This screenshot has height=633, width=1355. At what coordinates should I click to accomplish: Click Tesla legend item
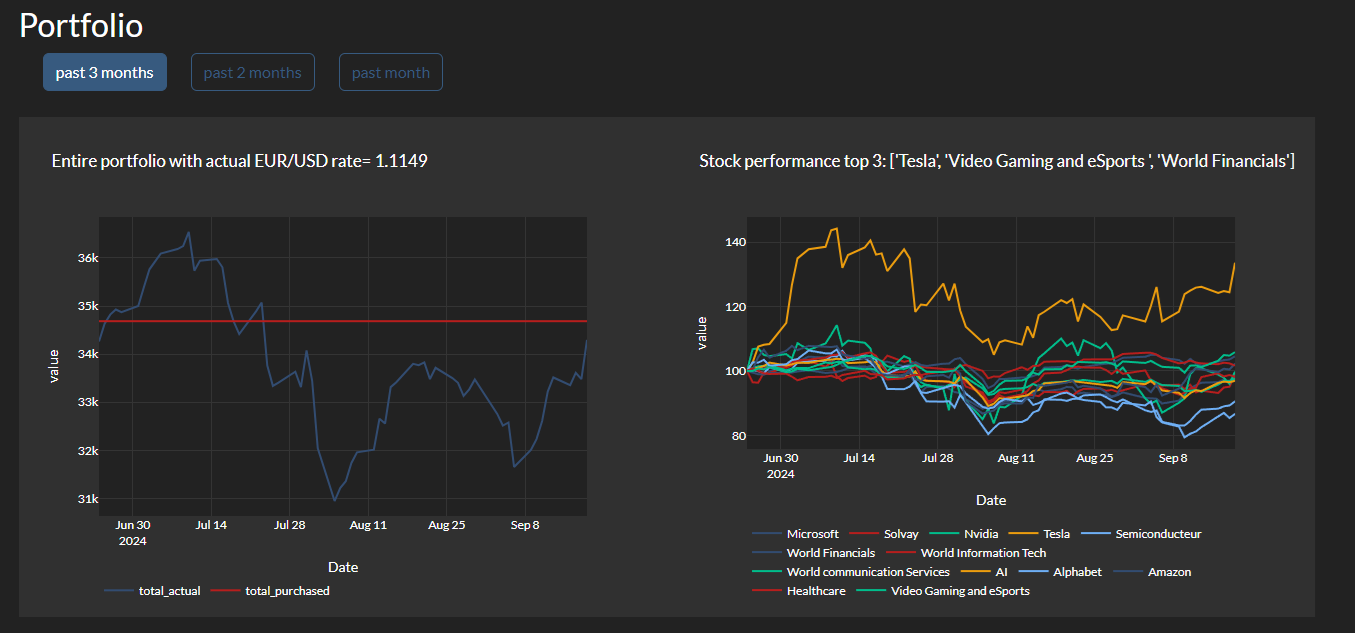1056,534
